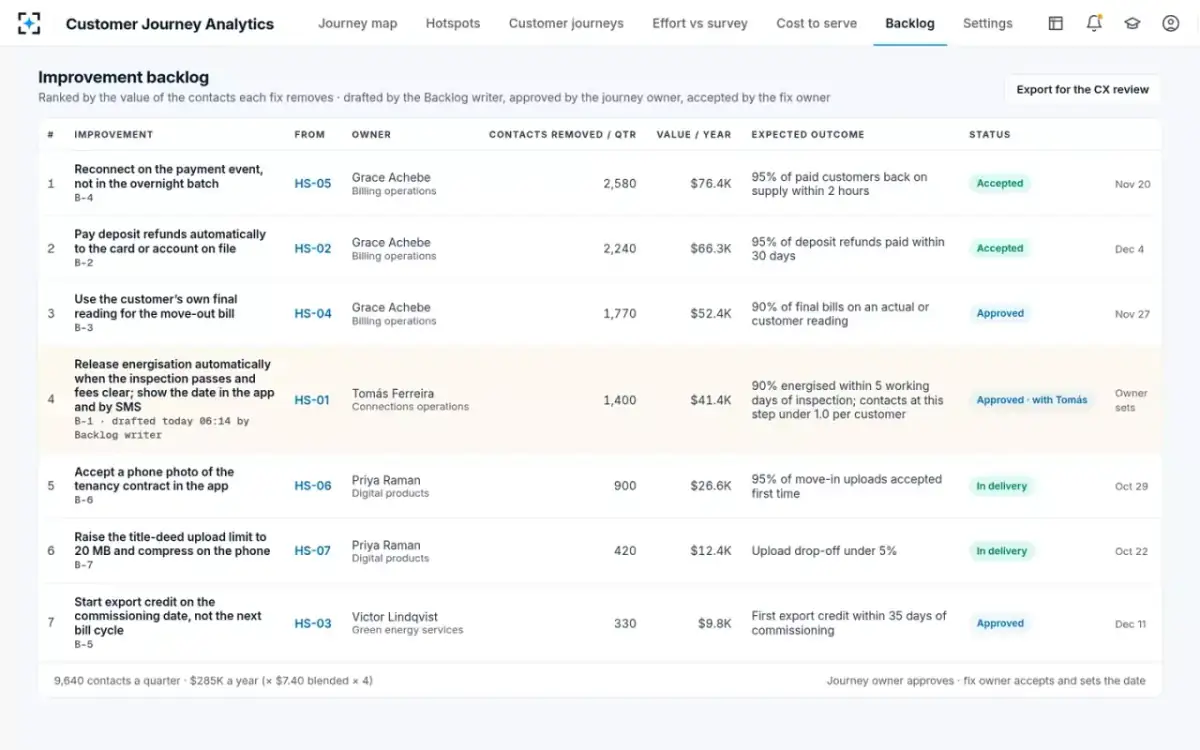Open hotspot link HS-01
This screenshot has height=750, width=1200.
point(312,400)
